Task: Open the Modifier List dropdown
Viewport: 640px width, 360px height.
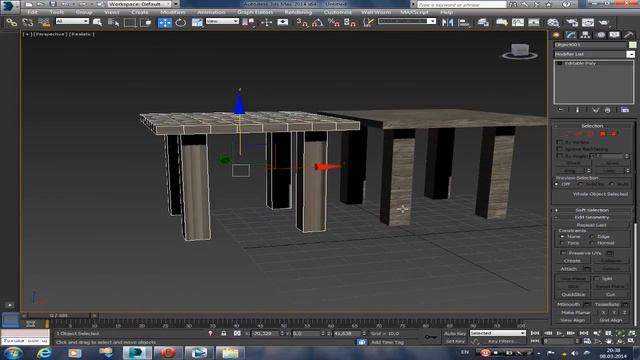Action: (594, 54)
